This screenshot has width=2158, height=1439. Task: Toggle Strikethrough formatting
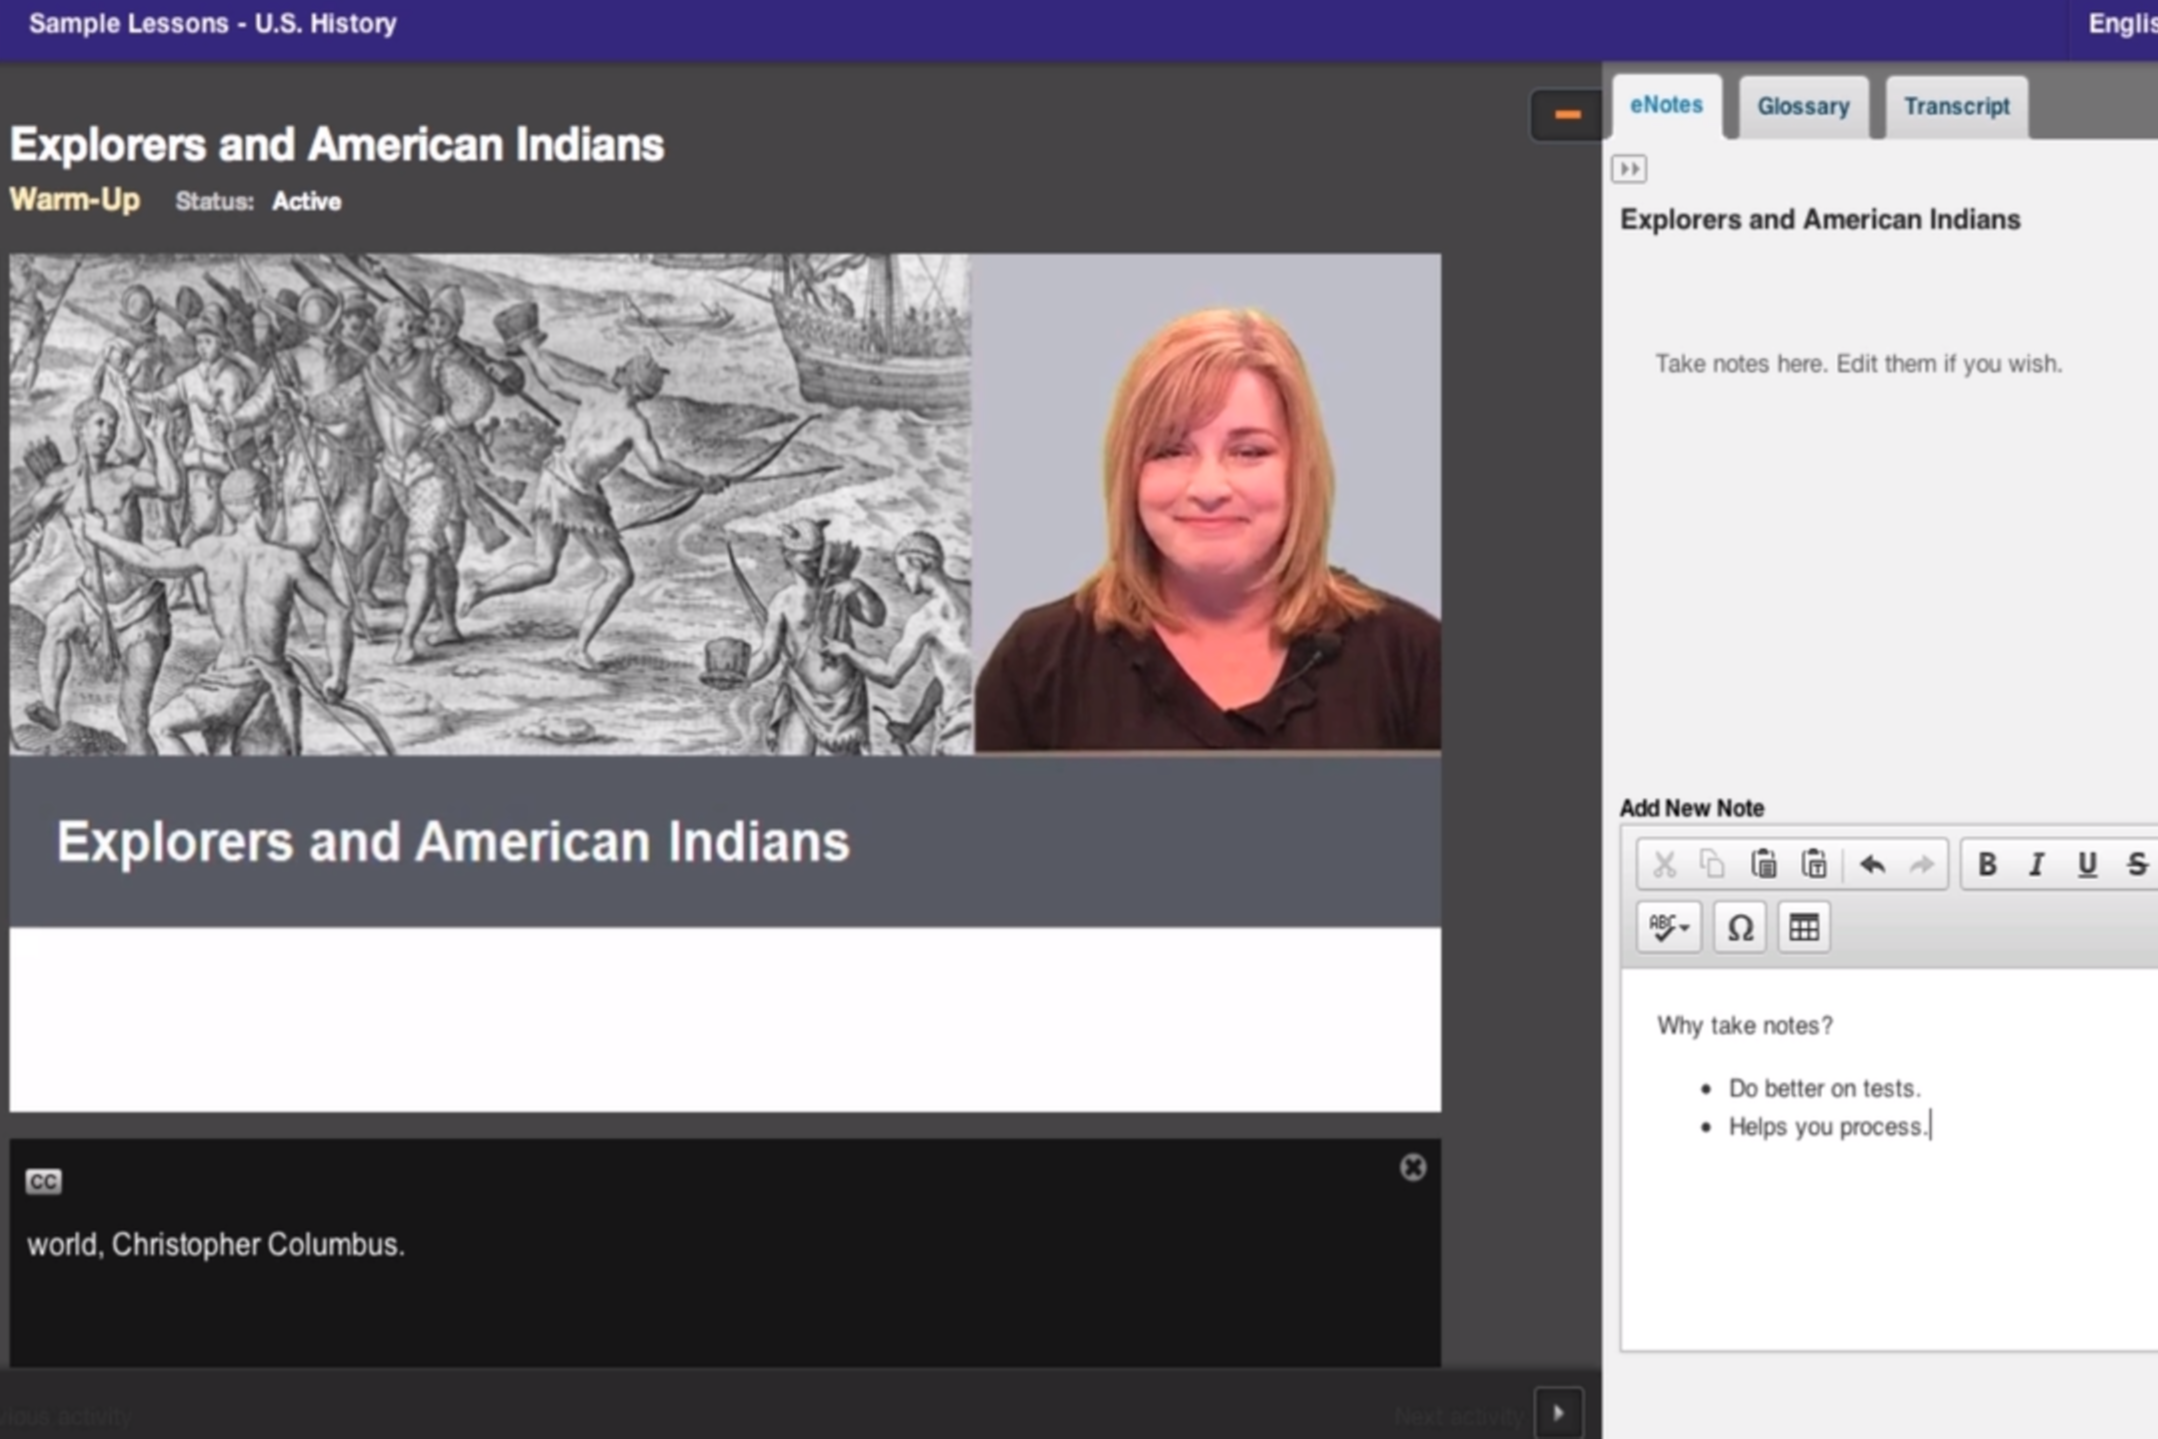2137,864
